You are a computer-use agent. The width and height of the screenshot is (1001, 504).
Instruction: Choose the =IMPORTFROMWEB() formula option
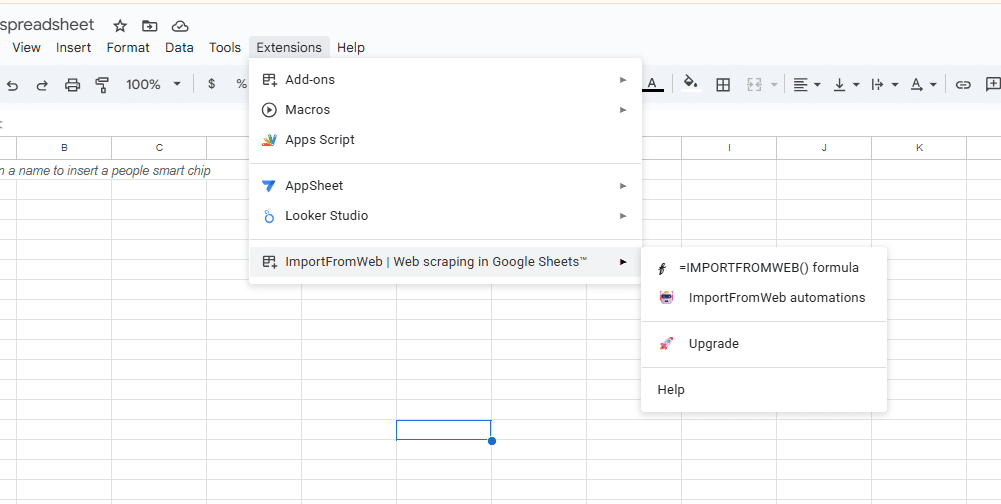point(768,268)
